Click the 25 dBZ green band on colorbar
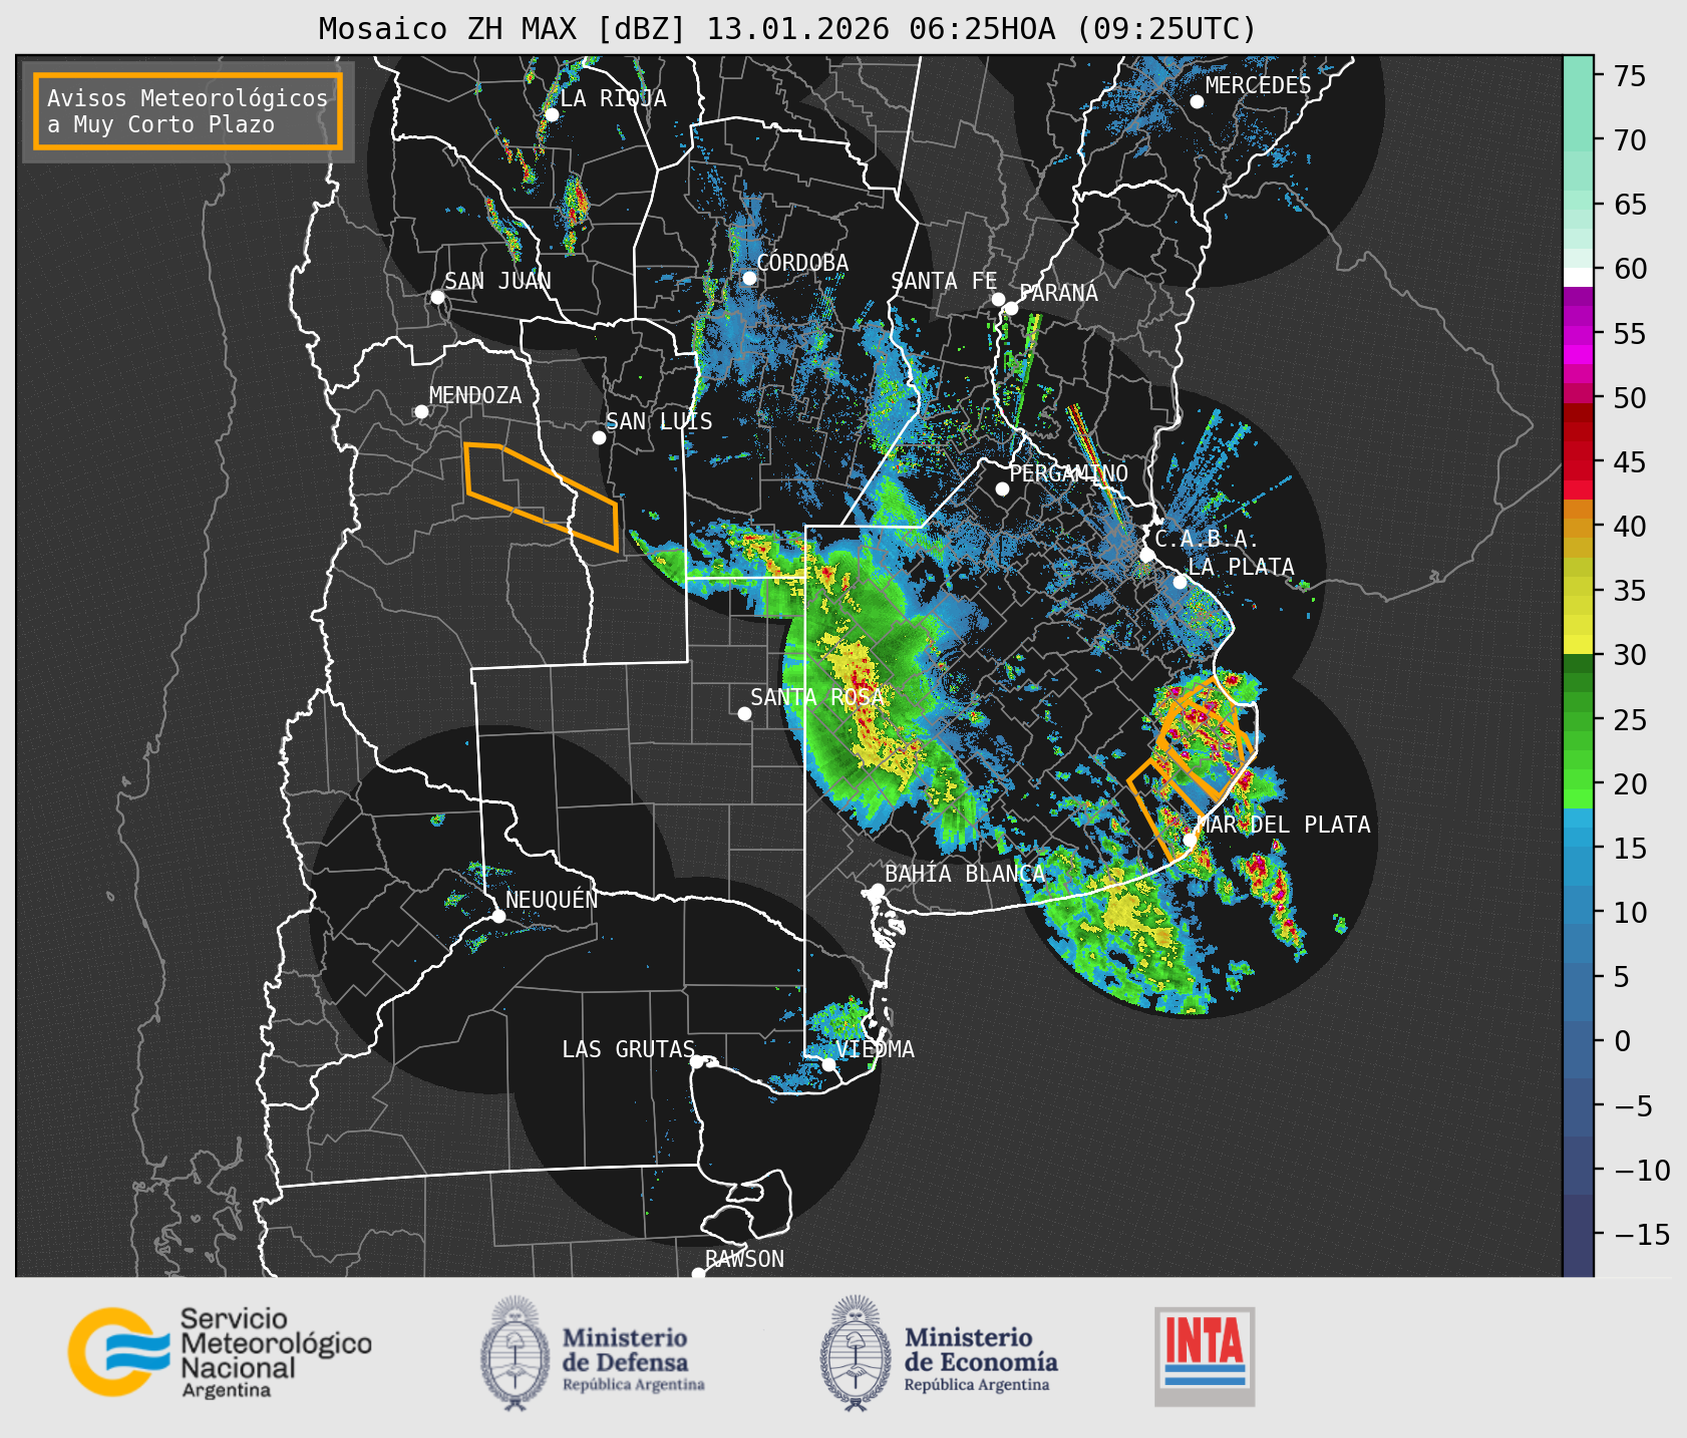Screen dimensions: 1687x1438 click(1578, 720)
